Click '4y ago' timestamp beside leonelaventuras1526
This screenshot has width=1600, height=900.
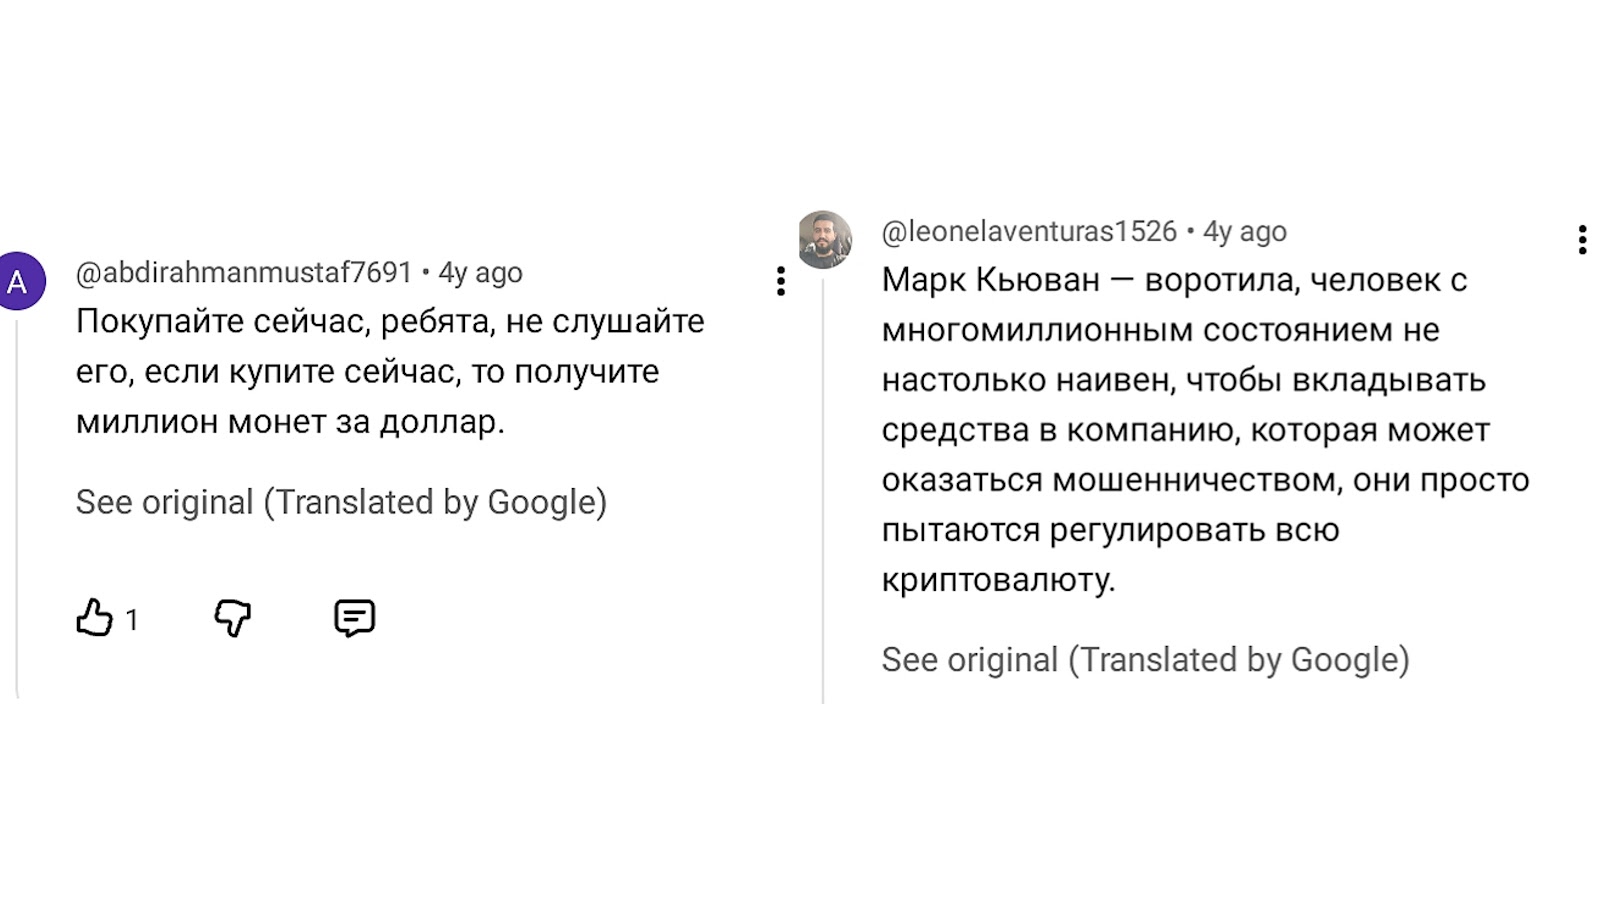pos(1245,231)
